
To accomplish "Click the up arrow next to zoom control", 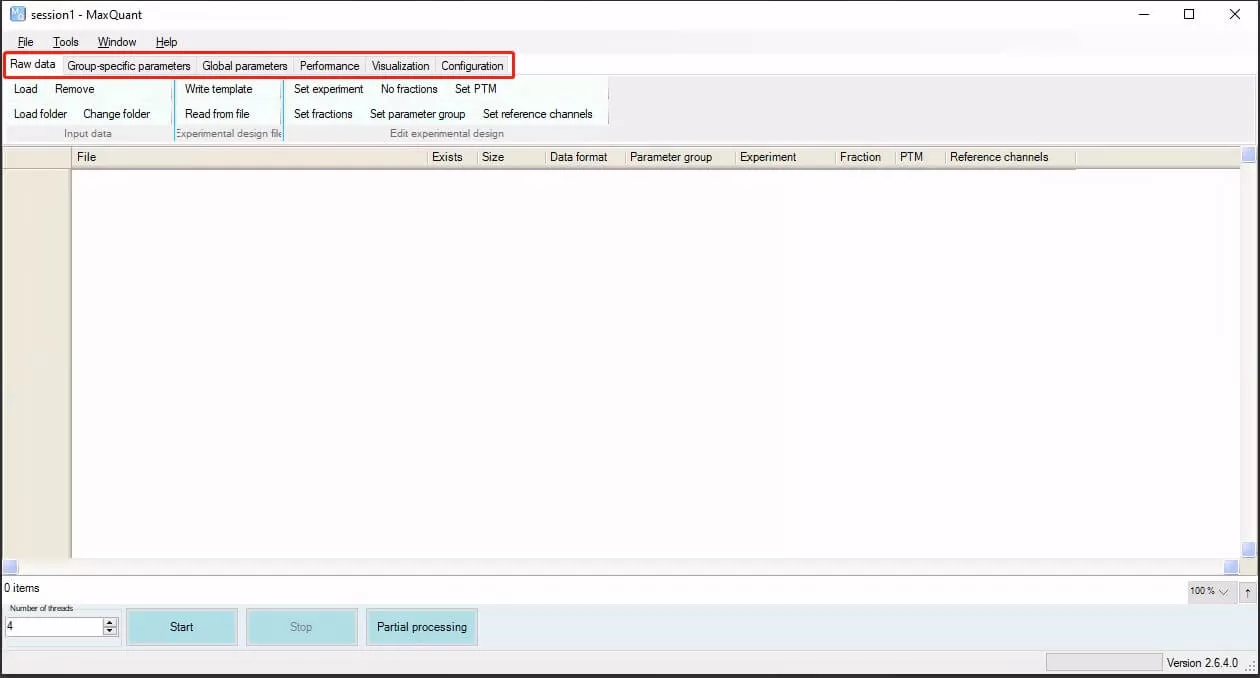I will (x=1249, y=592).
